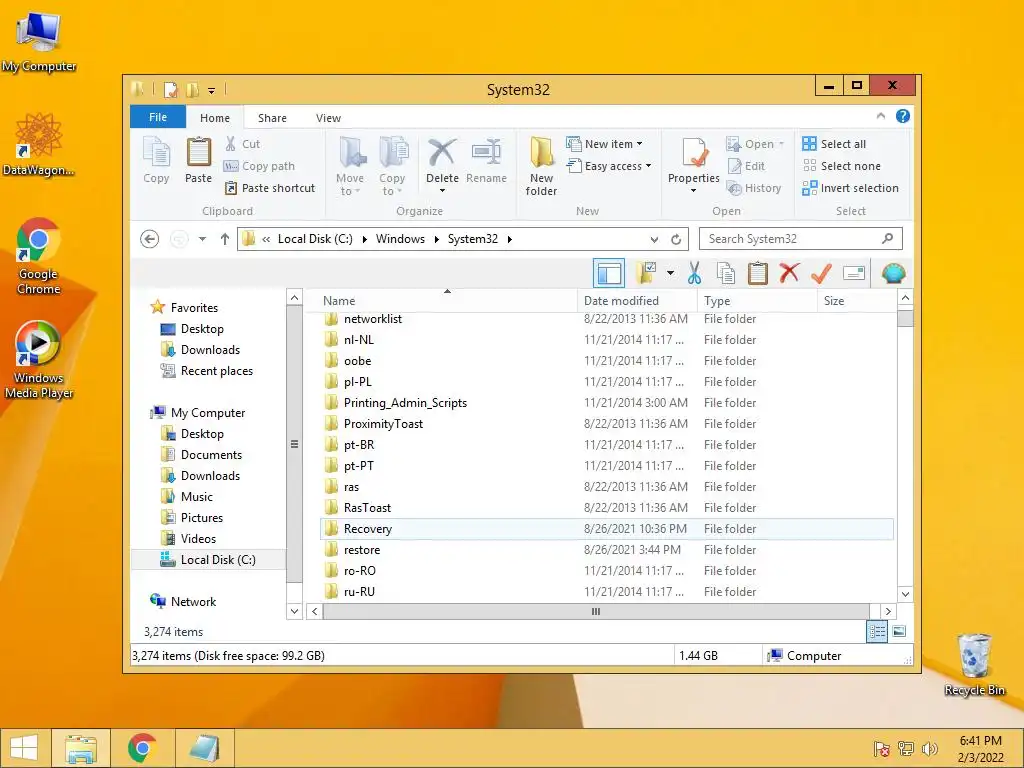Open the Easy access dropdown

[x=609, y=166]
